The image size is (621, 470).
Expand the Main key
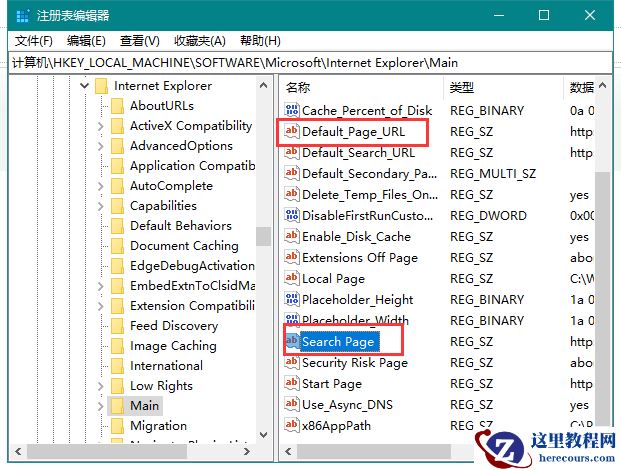click(100, 406)
